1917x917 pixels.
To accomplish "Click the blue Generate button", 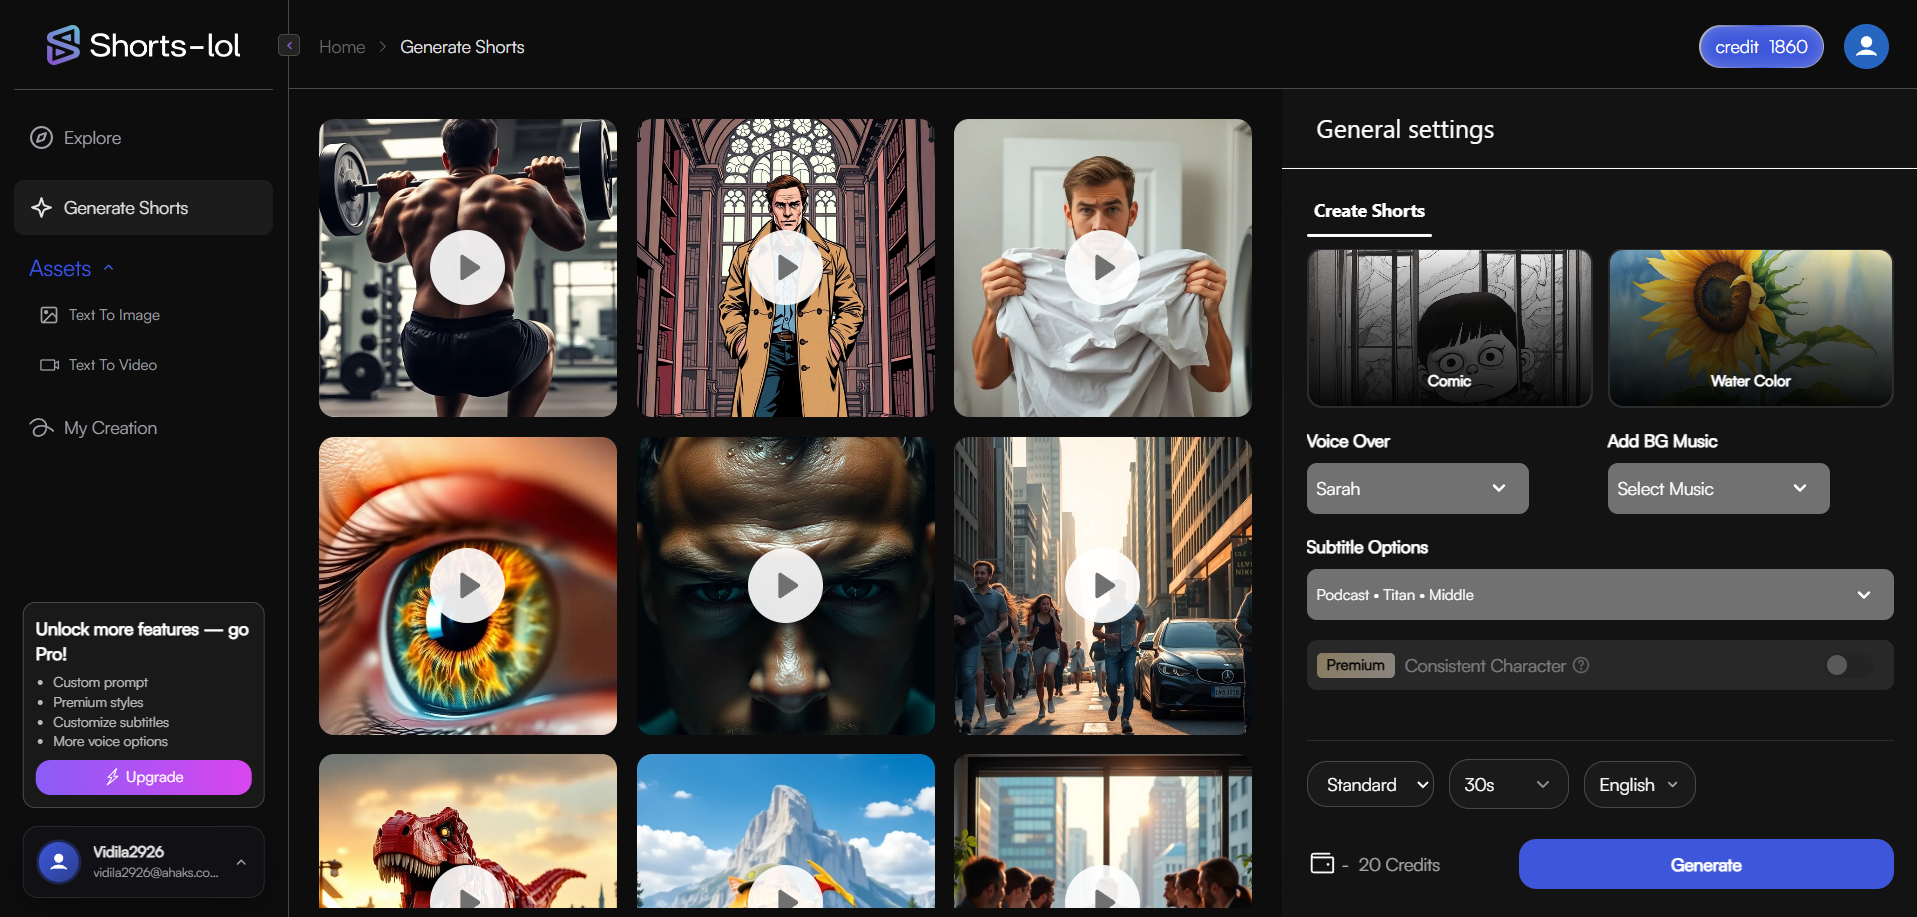I will point(1705,865).
